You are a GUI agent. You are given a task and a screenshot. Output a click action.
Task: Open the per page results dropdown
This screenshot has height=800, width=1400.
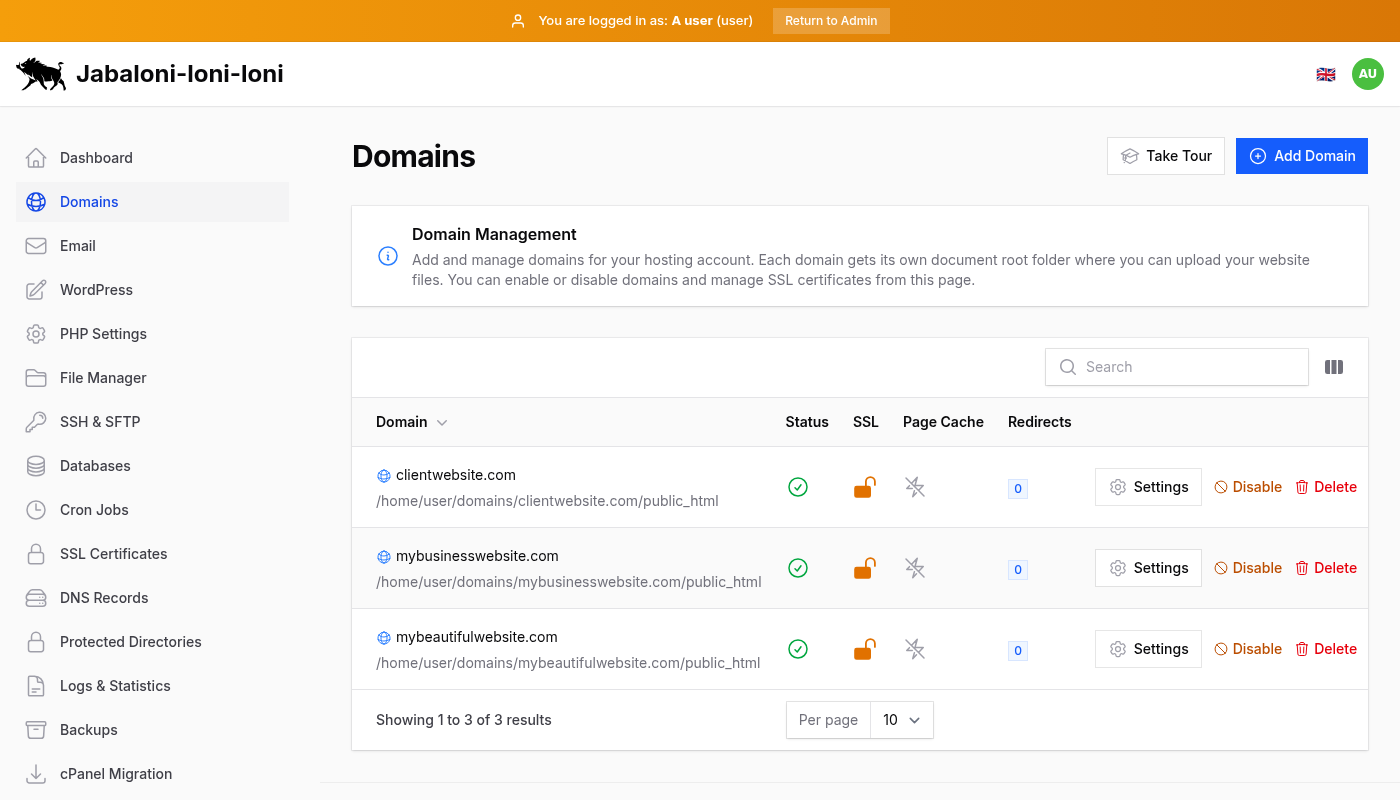click(901, 719)
